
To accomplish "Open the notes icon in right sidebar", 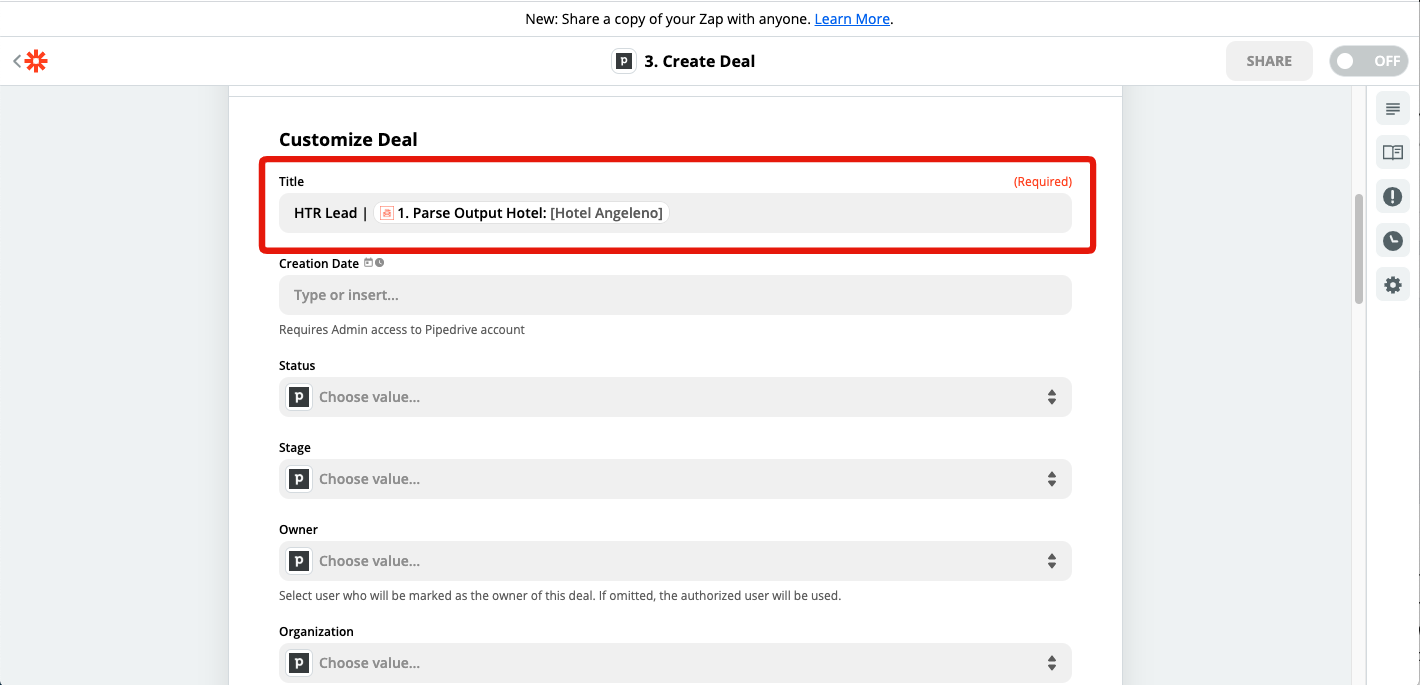I will 1392,108.
